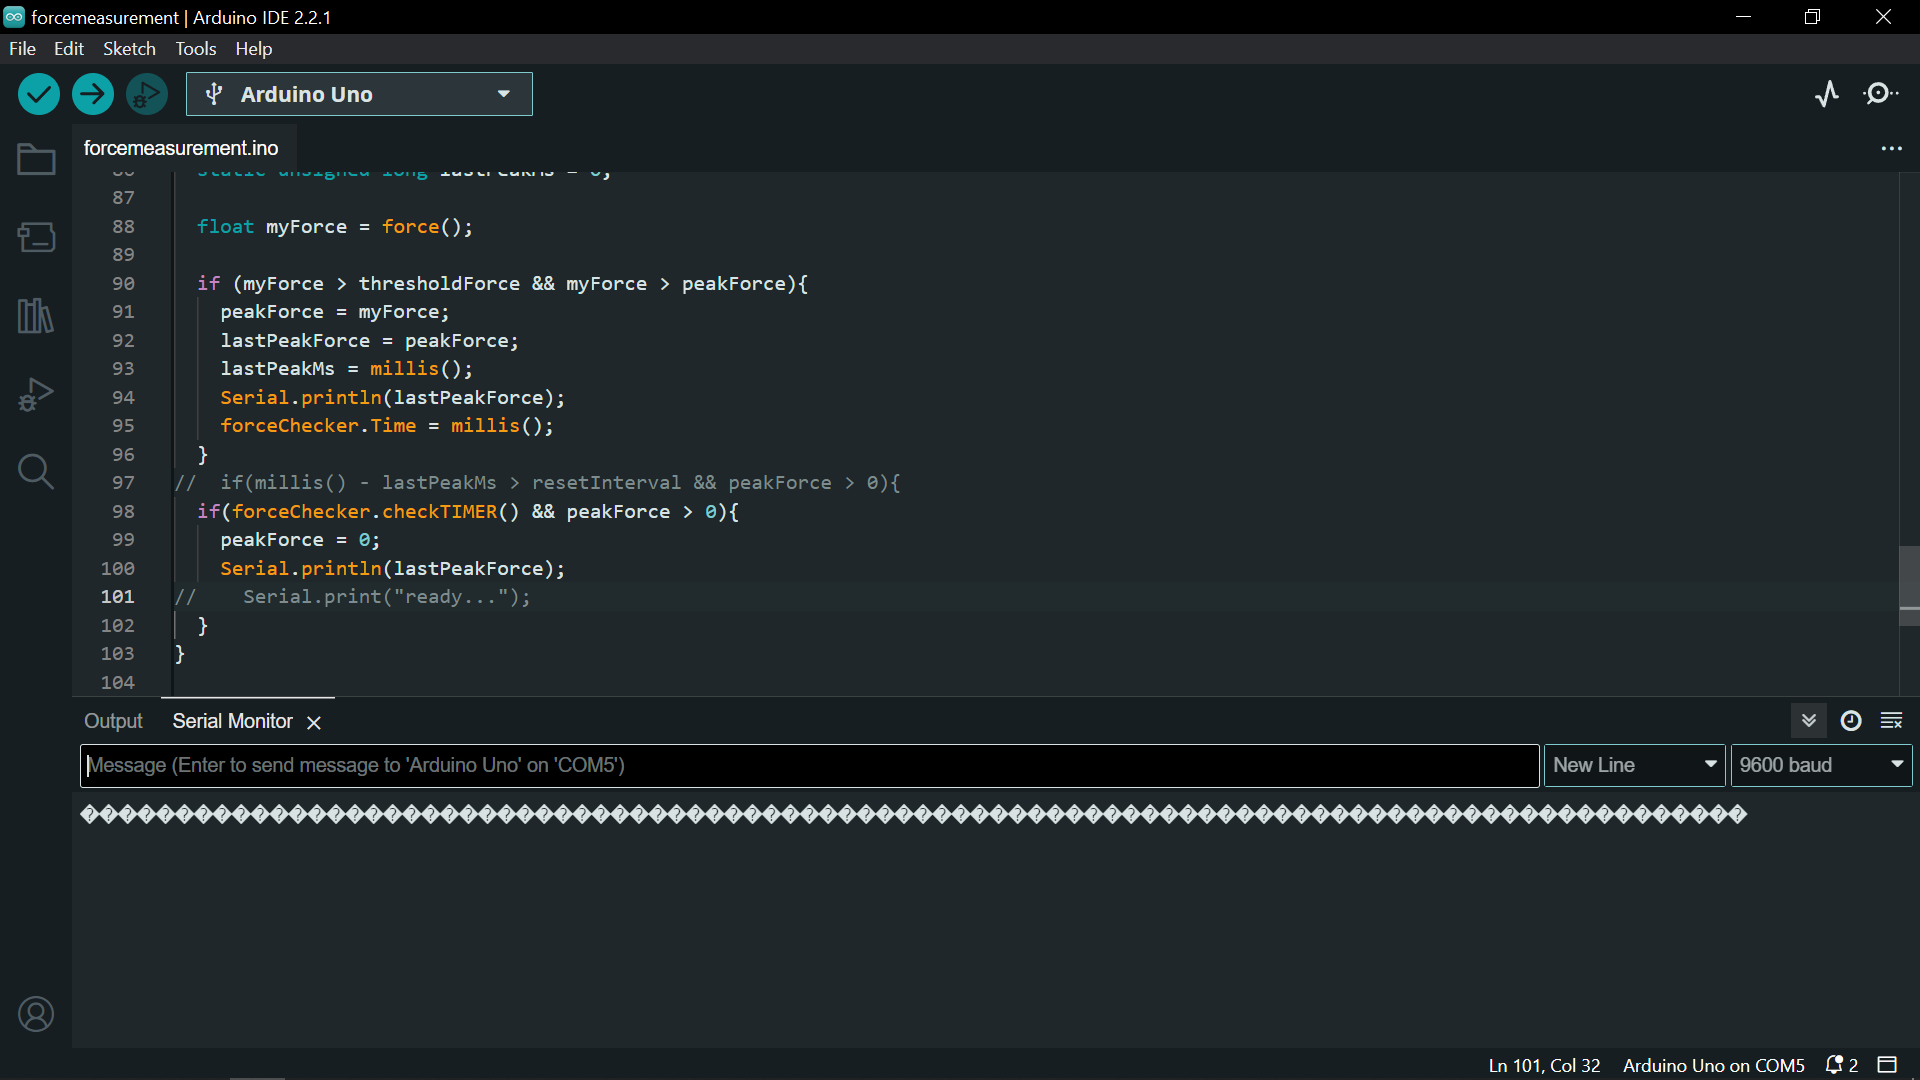Image resolution: width=1920 pixels, height=1080 pixels.
Task: Open the Serial Plotter icon
Action: [1827, 94]
